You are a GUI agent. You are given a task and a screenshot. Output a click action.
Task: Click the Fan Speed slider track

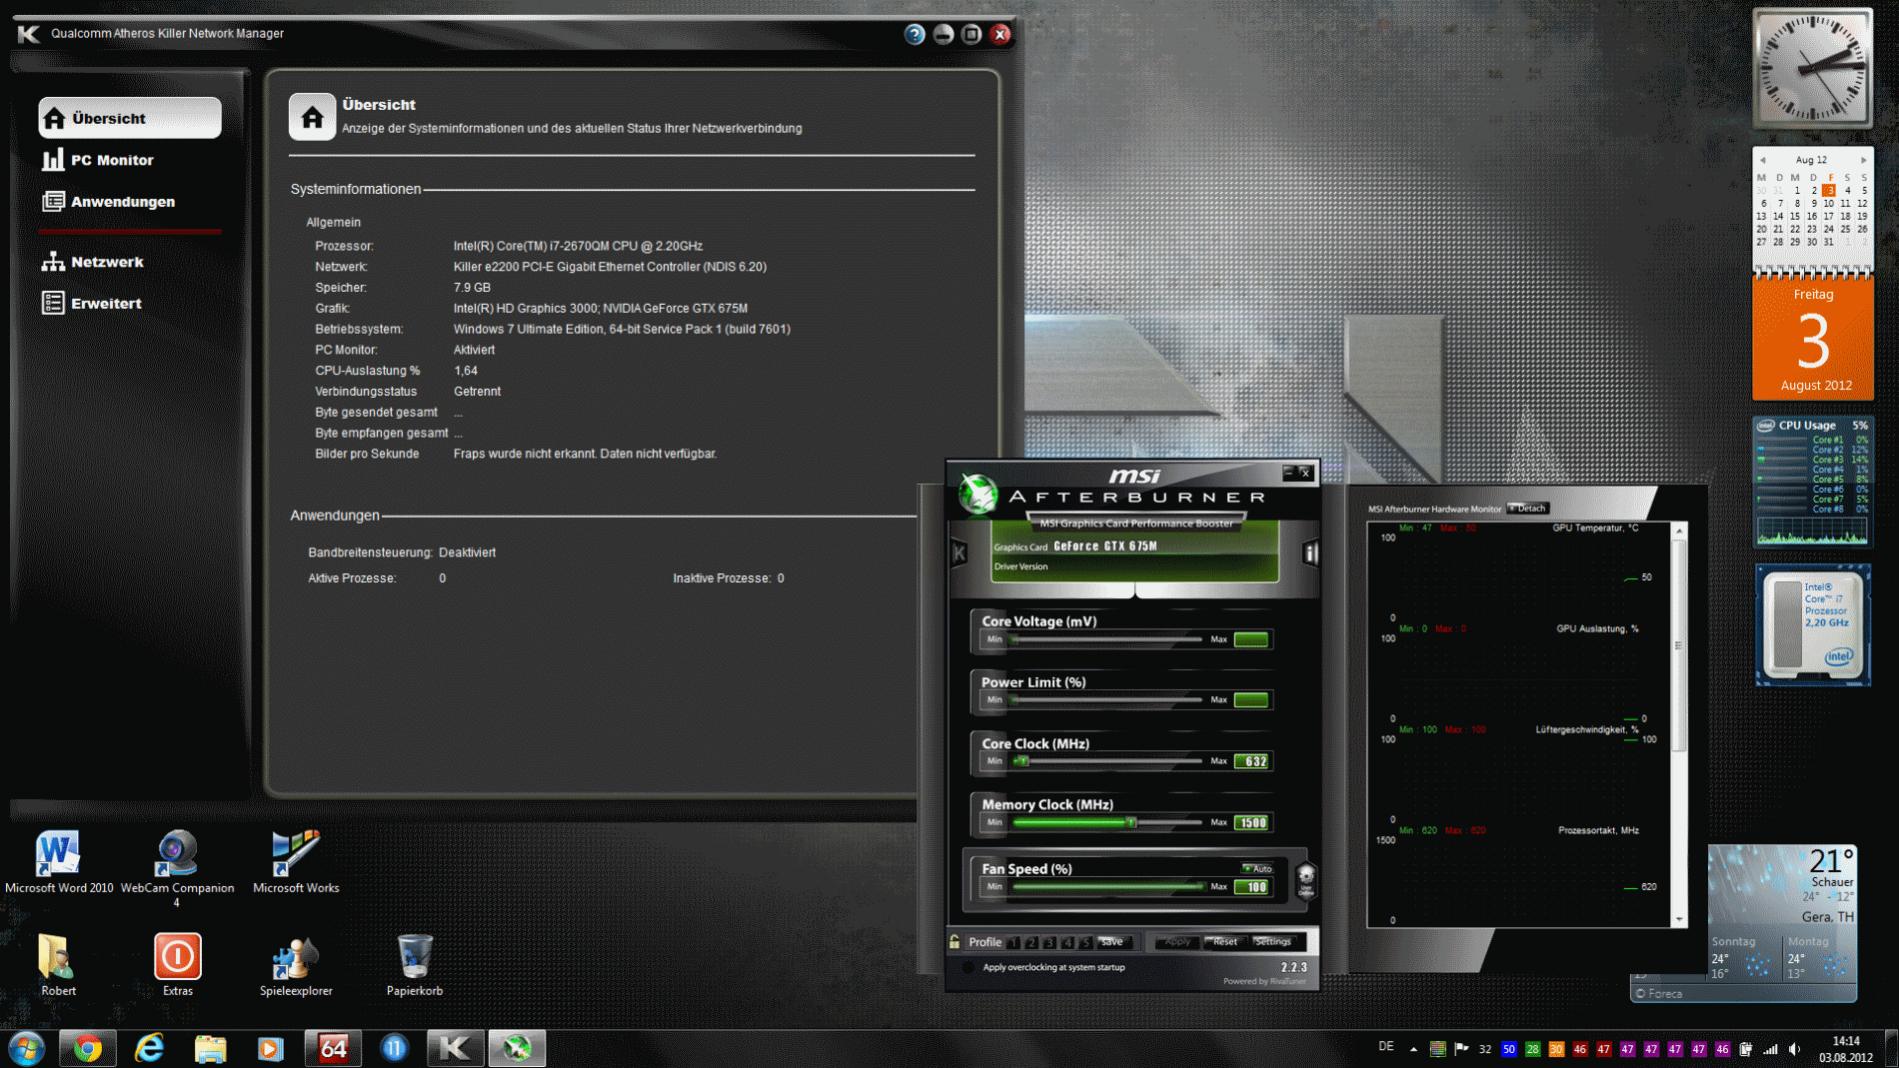click(1107, 886)
